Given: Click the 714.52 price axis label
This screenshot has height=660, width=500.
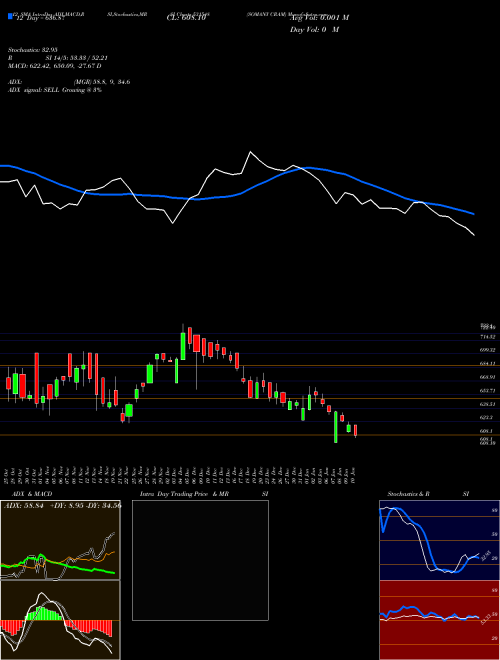Looking at the screenshot, I should point(487,337).
